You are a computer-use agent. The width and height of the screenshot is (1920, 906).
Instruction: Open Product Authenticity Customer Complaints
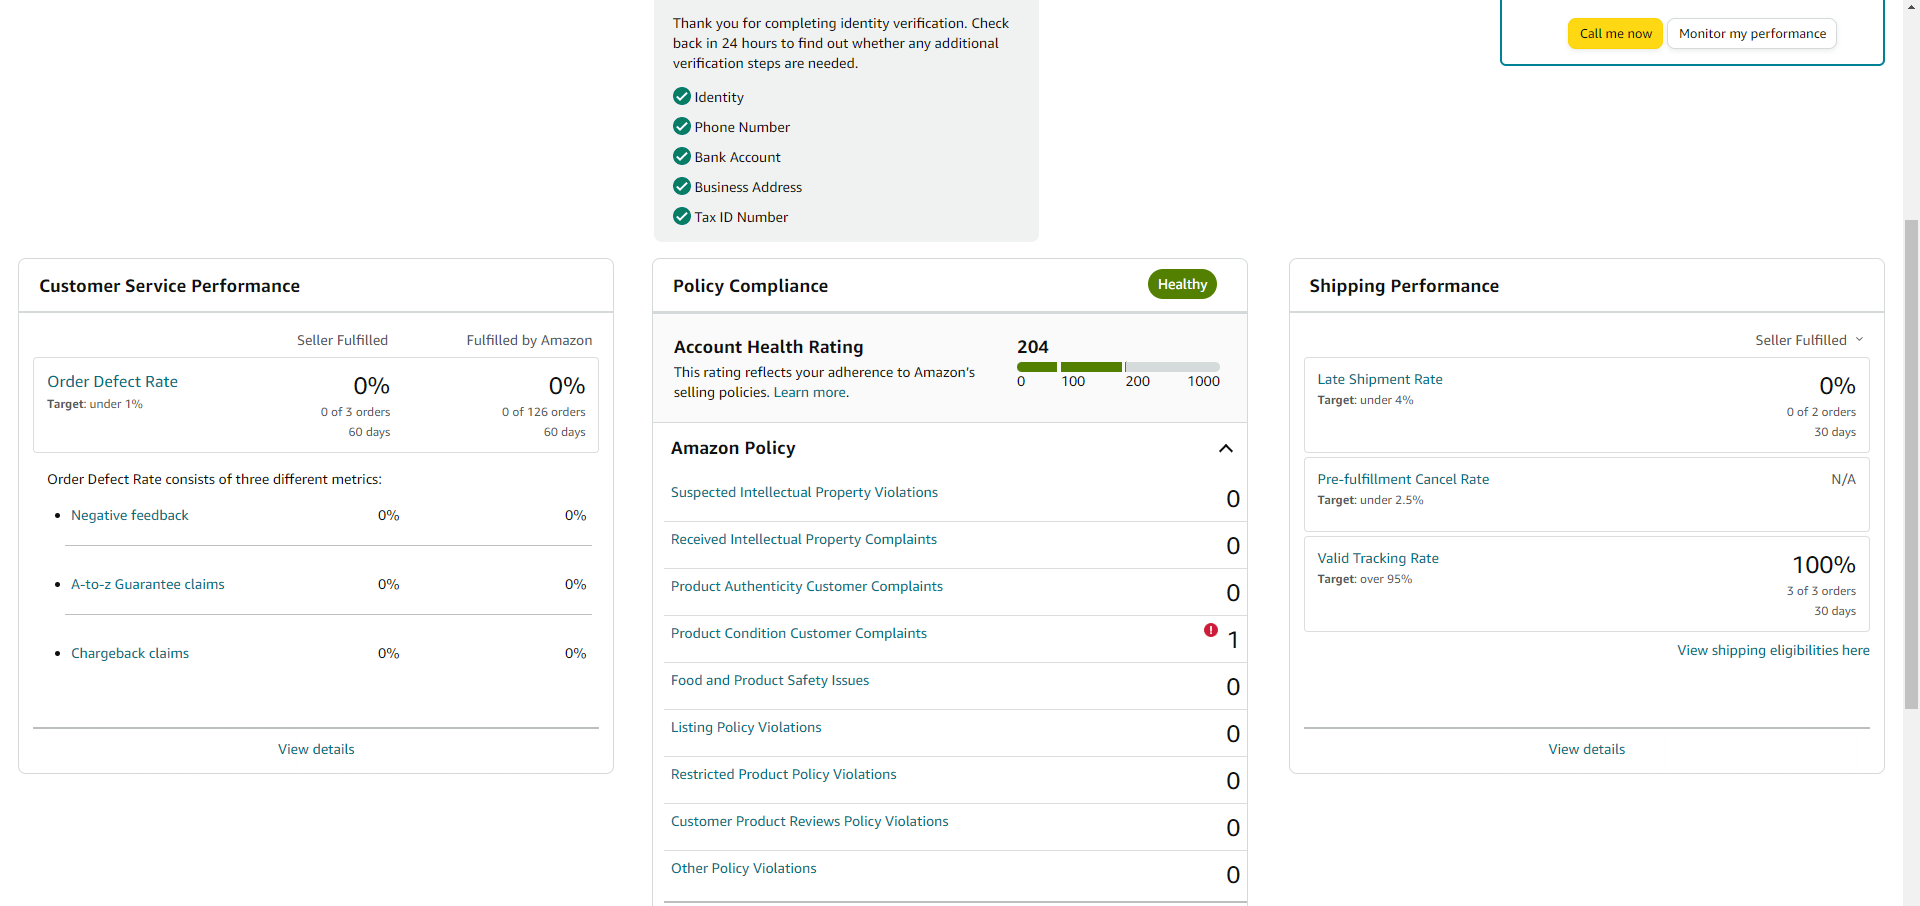click(x=807, y=586)
